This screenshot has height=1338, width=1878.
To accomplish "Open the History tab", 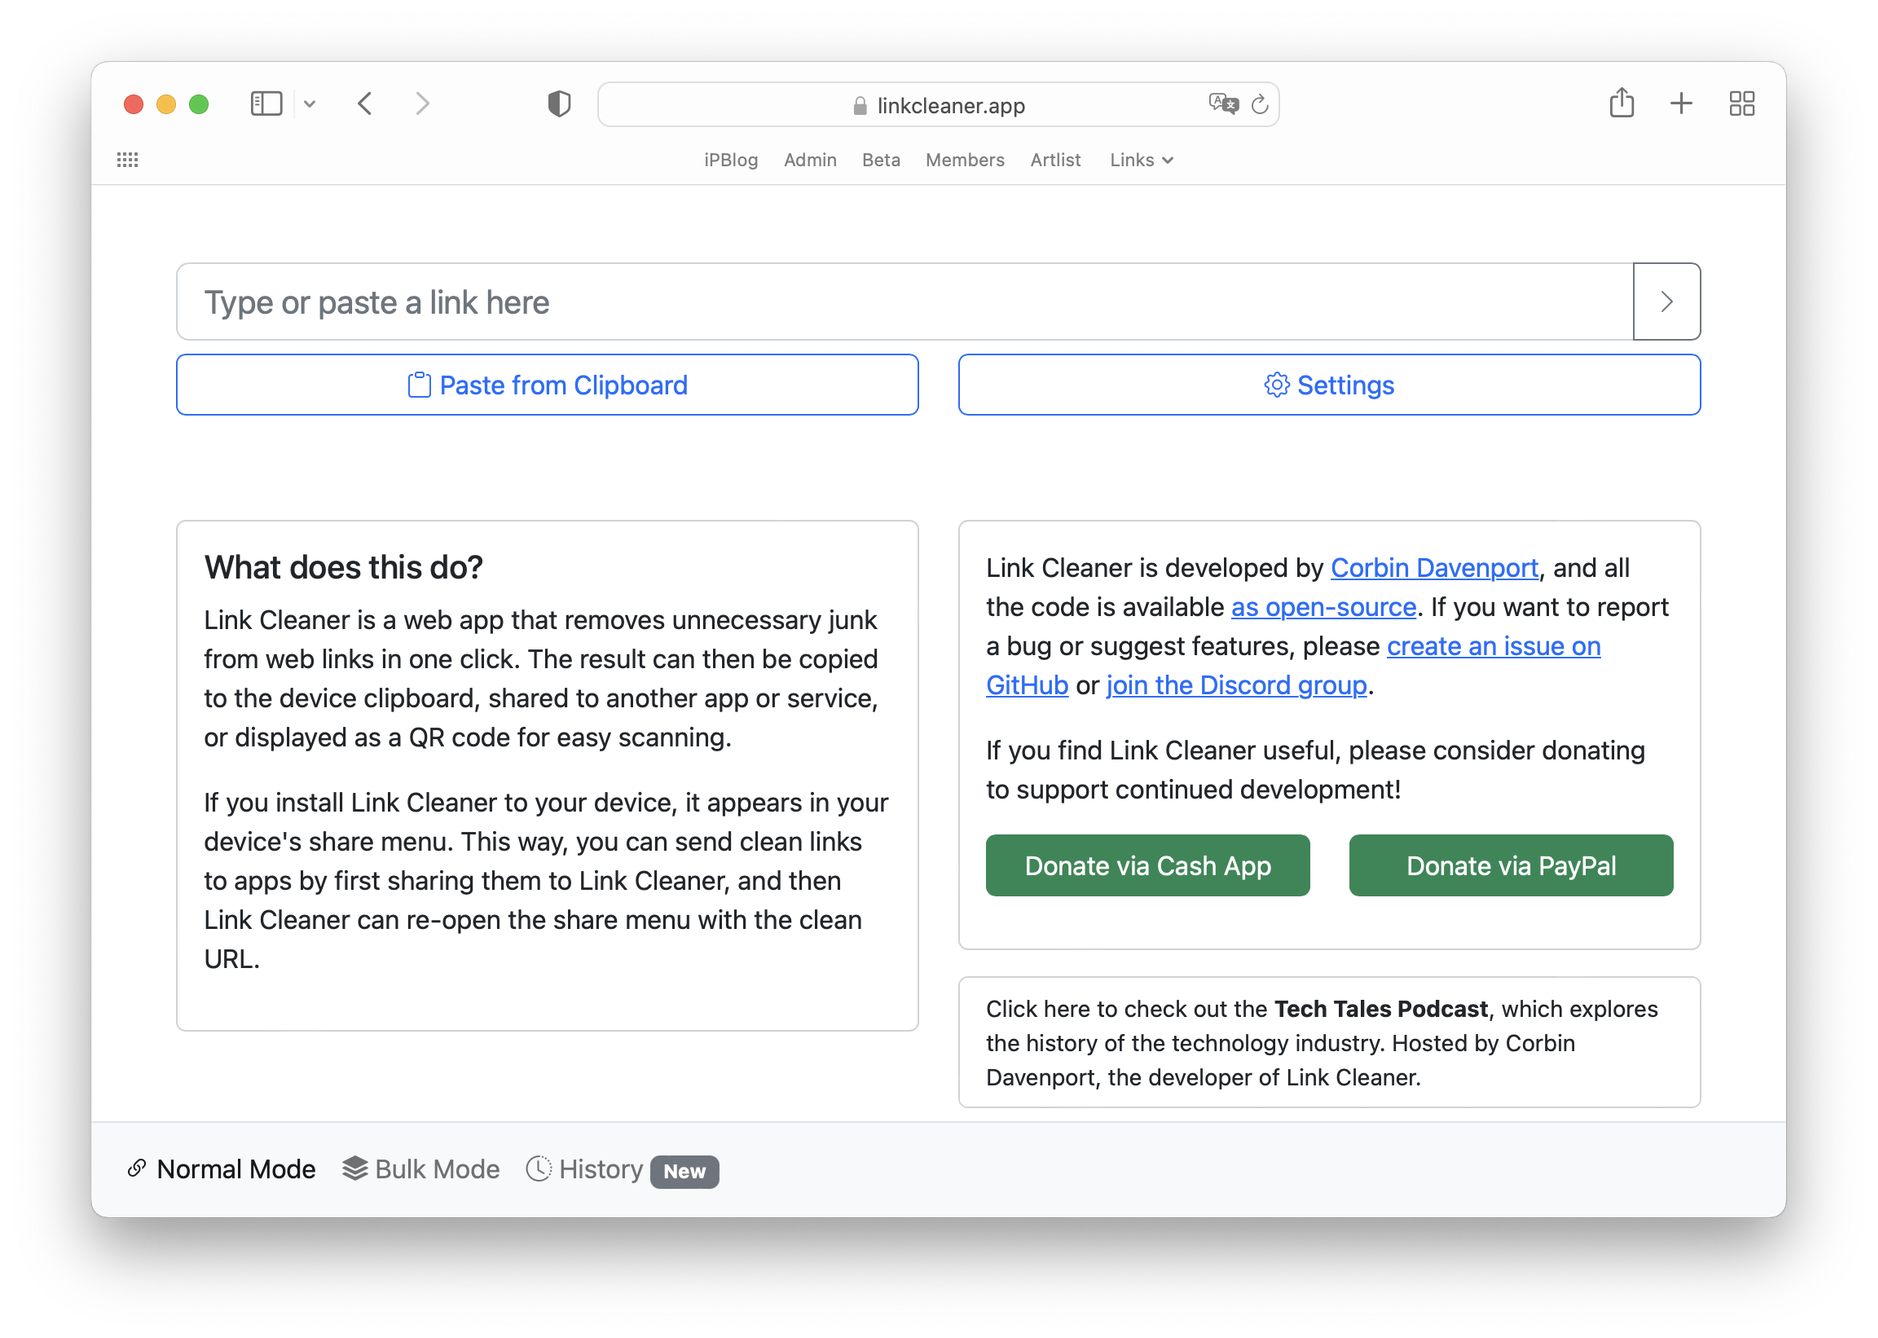I will tap(622, 1169).
